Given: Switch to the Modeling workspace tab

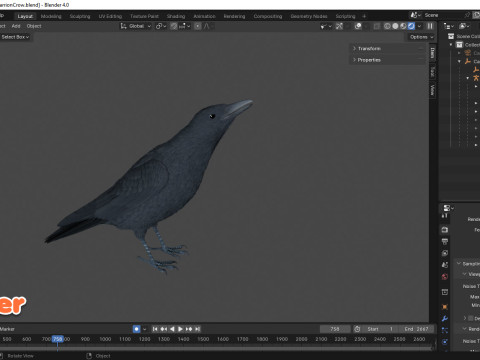Looking at the screenshot, I should click(x=51, y=16).
